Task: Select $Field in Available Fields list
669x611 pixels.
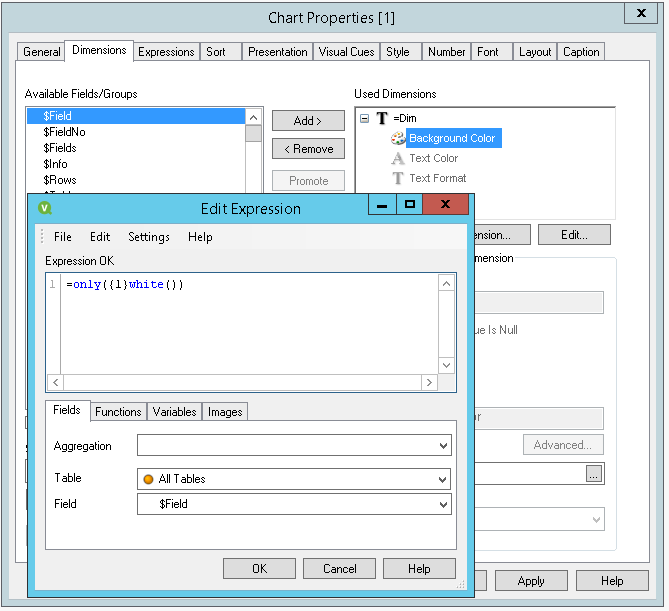Action: click(x=136, y=116)
